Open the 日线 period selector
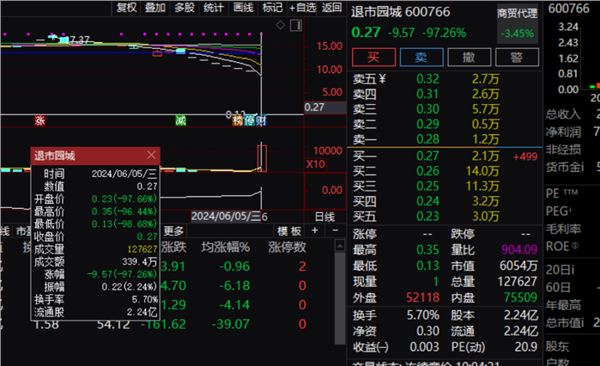This screenshot has width=600, height=366. 325,217
